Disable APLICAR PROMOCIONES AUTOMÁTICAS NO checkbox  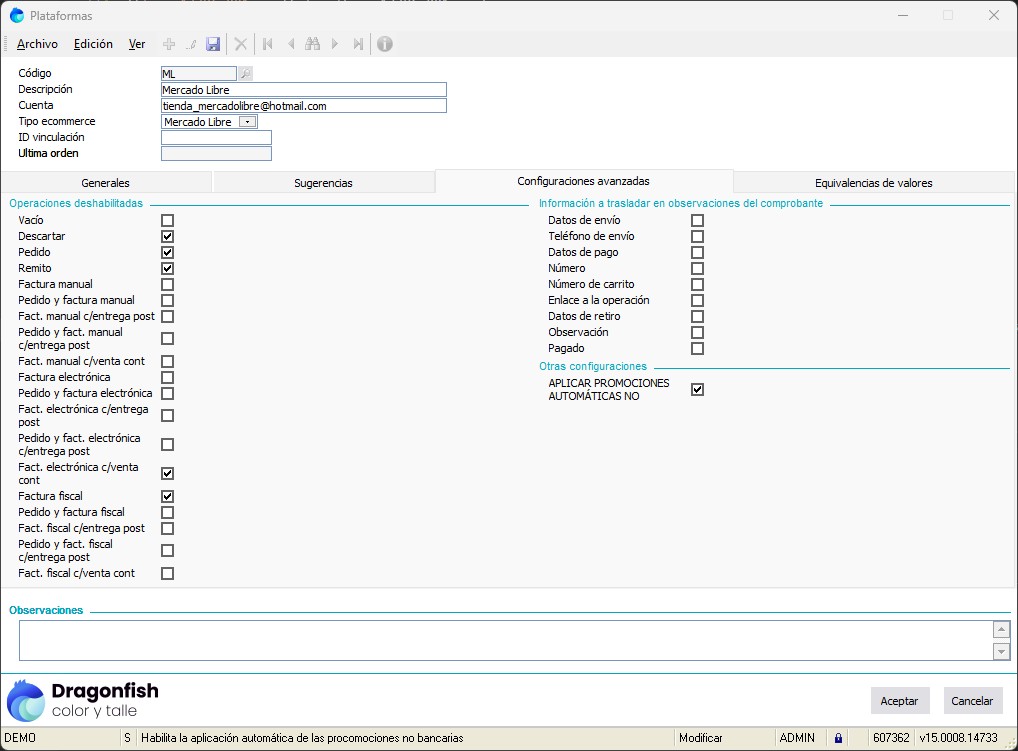(x=697, y=390)
